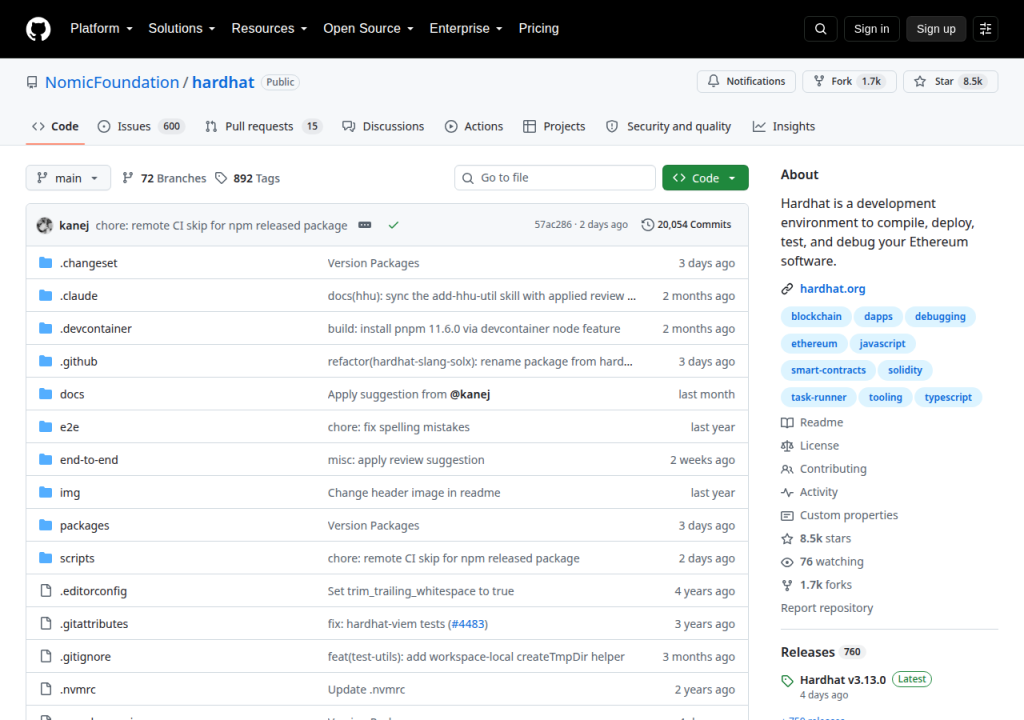Open the 72 Branches list
This screenshot has width=1024, height=720.
164,178
